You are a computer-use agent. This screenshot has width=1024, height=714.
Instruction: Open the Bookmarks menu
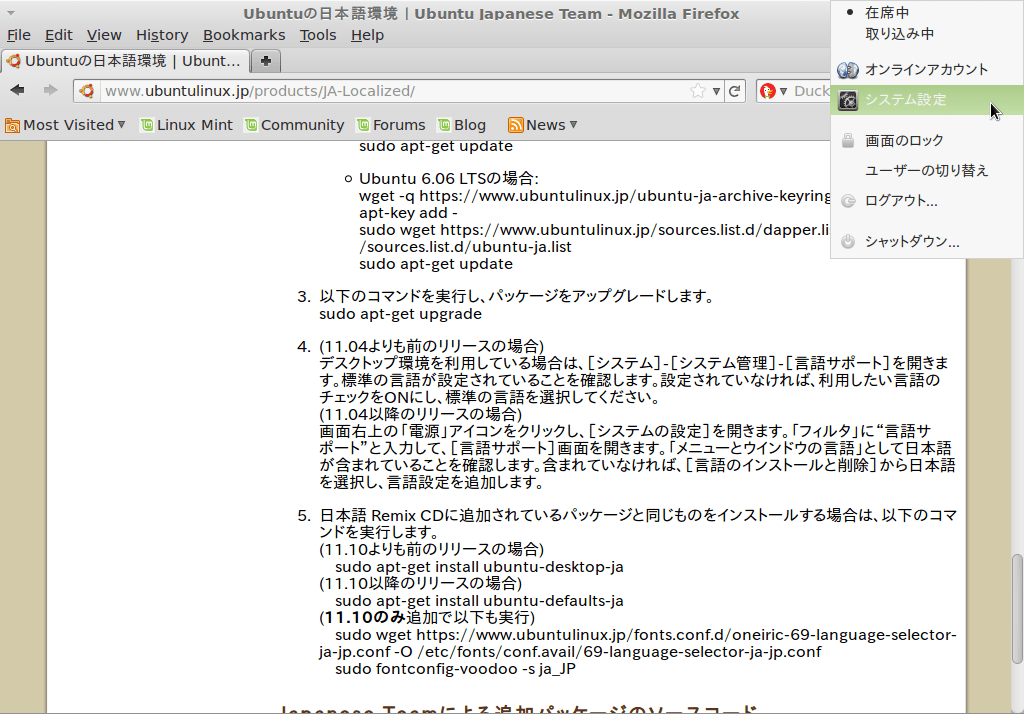click(244, 35)
